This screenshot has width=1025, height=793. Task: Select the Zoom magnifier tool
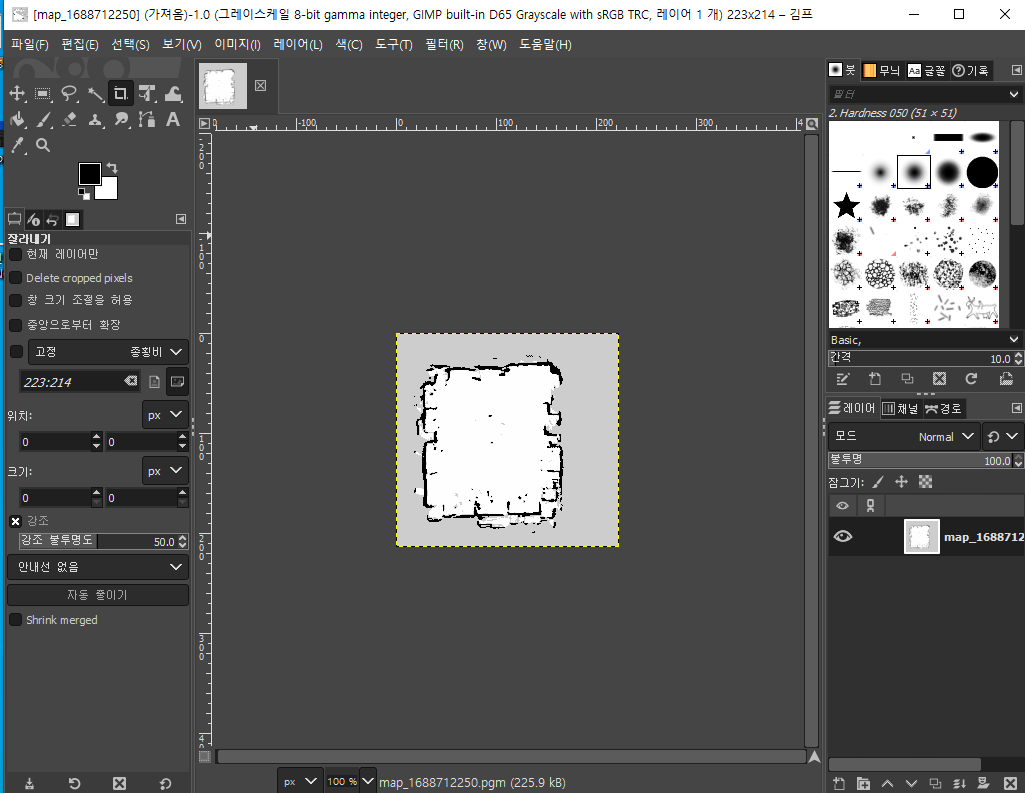coord(43,146)
